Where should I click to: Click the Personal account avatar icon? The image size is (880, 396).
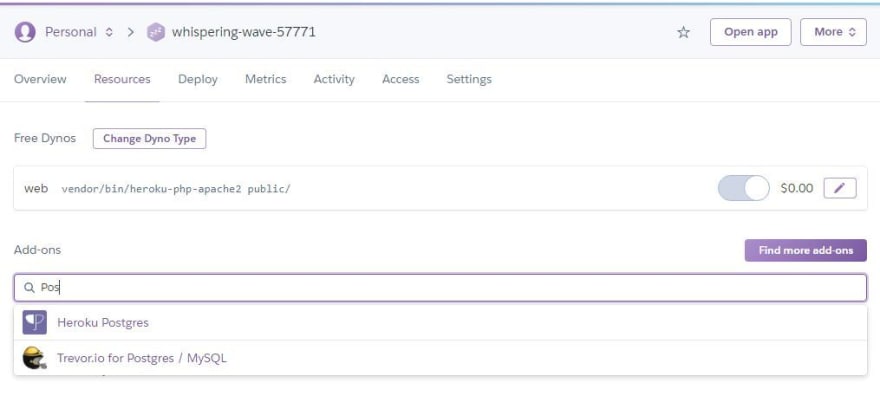point(25,32)
